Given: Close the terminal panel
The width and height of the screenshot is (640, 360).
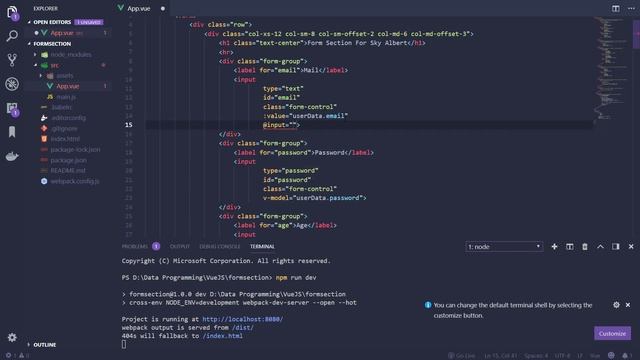Looking at the screenshot, I should pos(631,247).
